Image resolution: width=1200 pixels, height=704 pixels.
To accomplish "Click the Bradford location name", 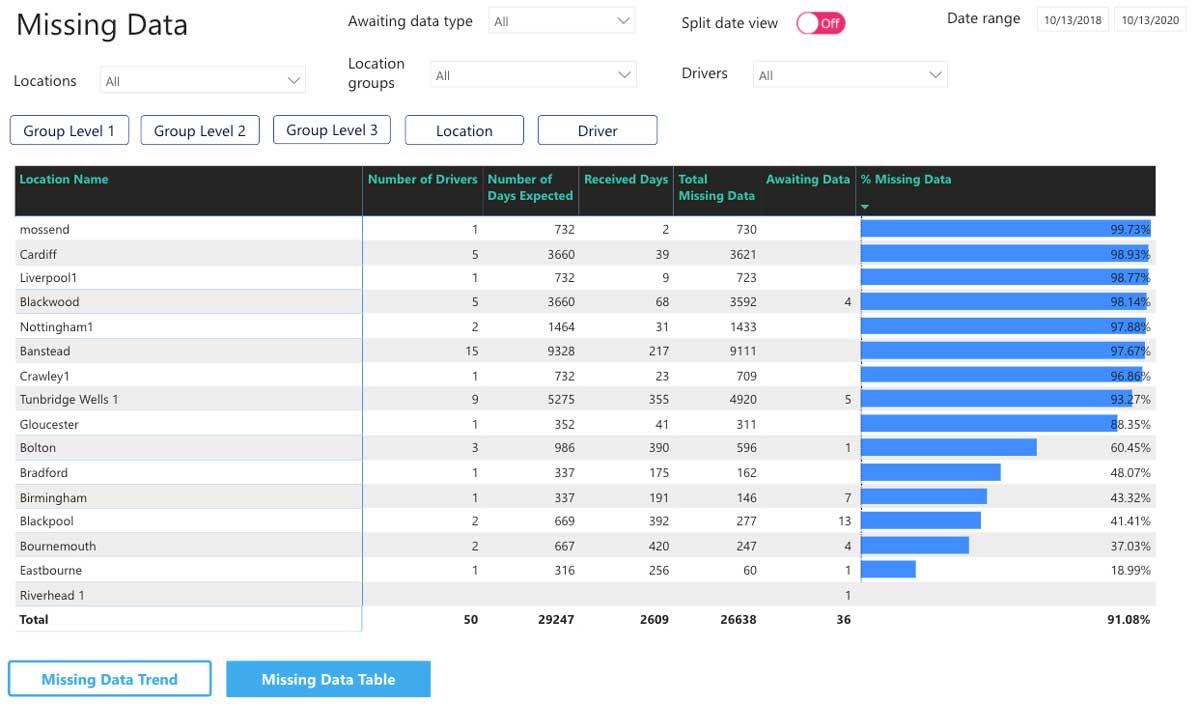I will click(44, 472).
